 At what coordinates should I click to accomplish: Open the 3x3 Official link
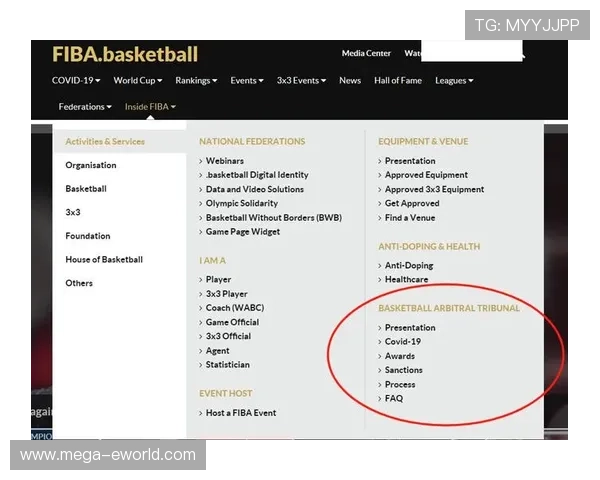tap(228, 336)
